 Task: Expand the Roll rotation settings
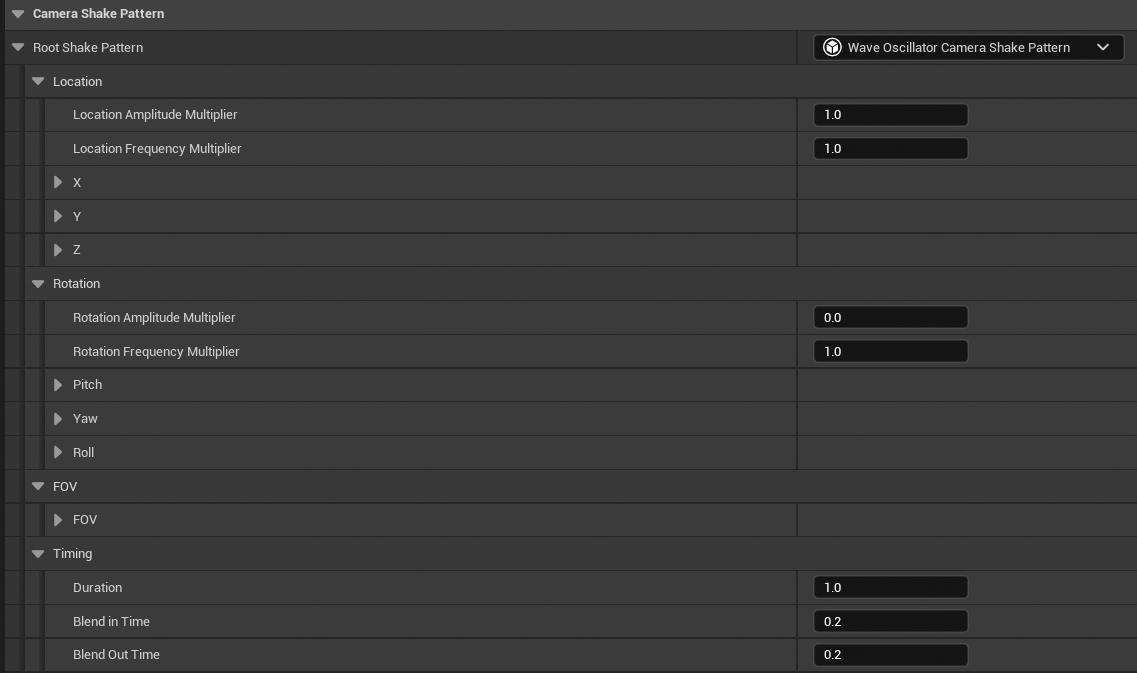point(58,453)
